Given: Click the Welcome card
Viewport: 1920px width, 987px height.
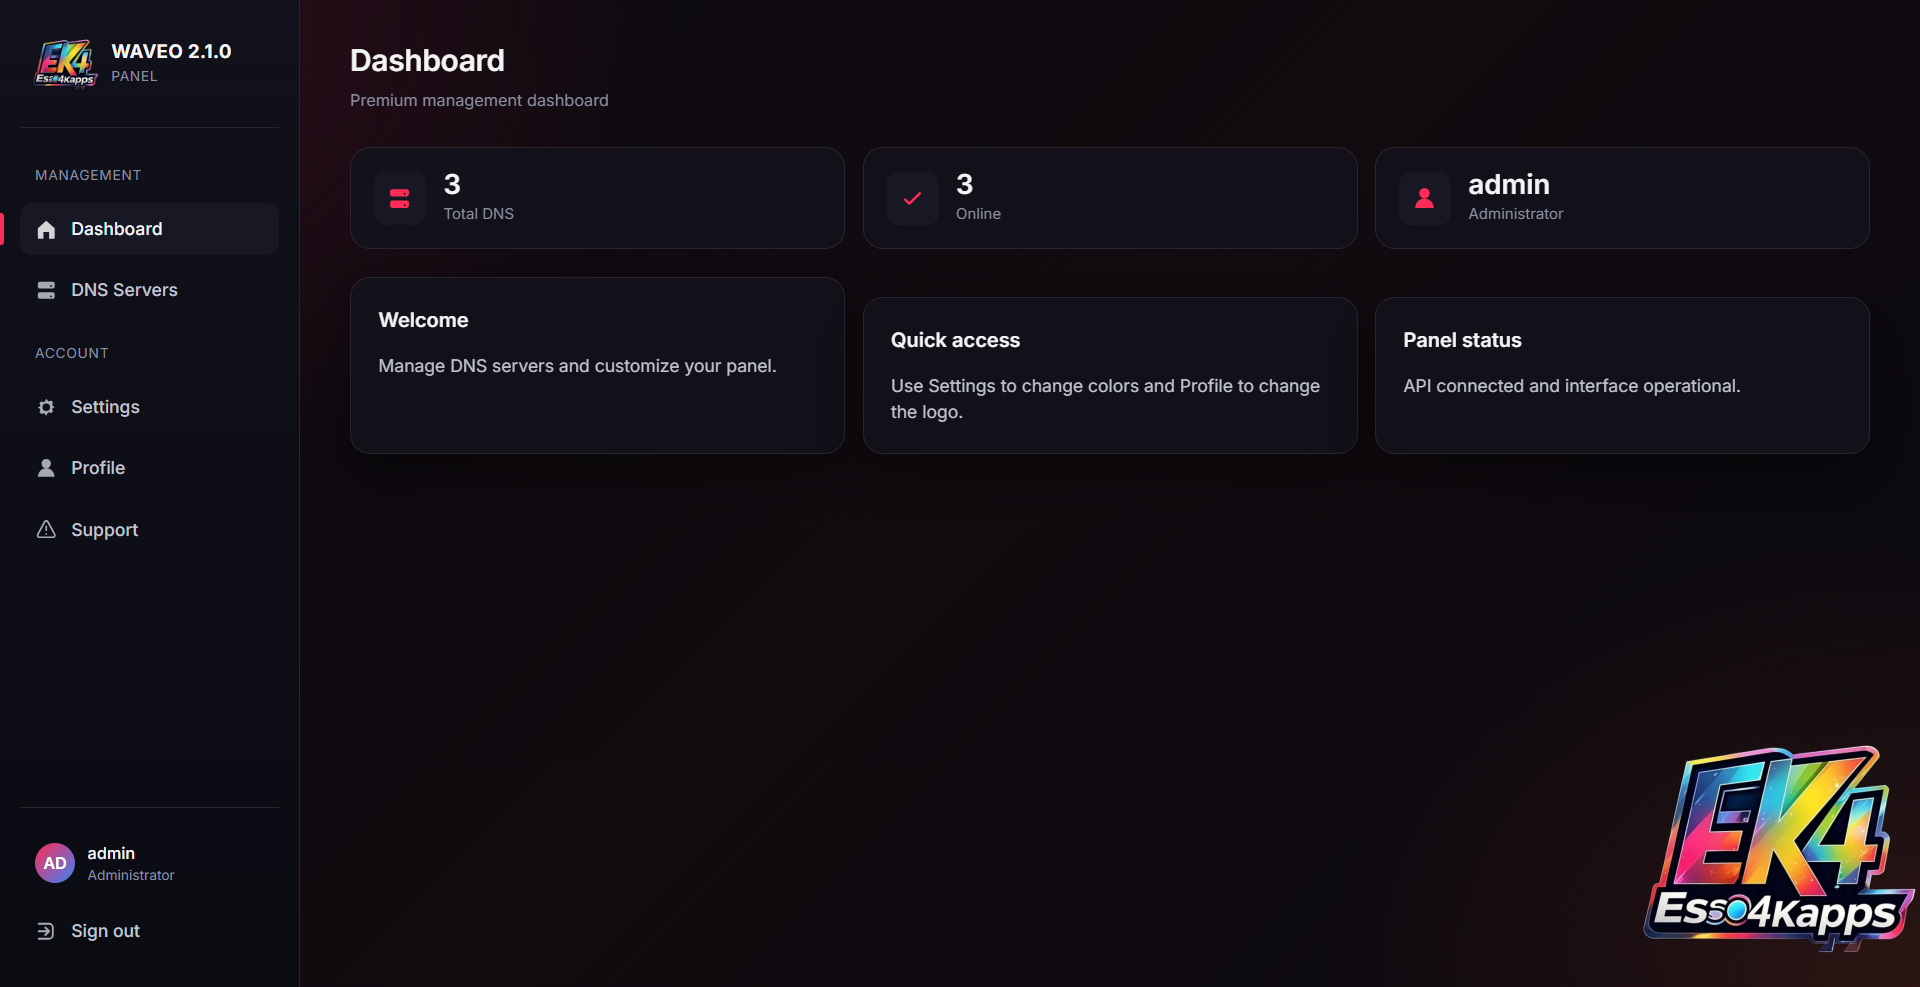Looking at the screenshot, I should click(x=597, y=365).
